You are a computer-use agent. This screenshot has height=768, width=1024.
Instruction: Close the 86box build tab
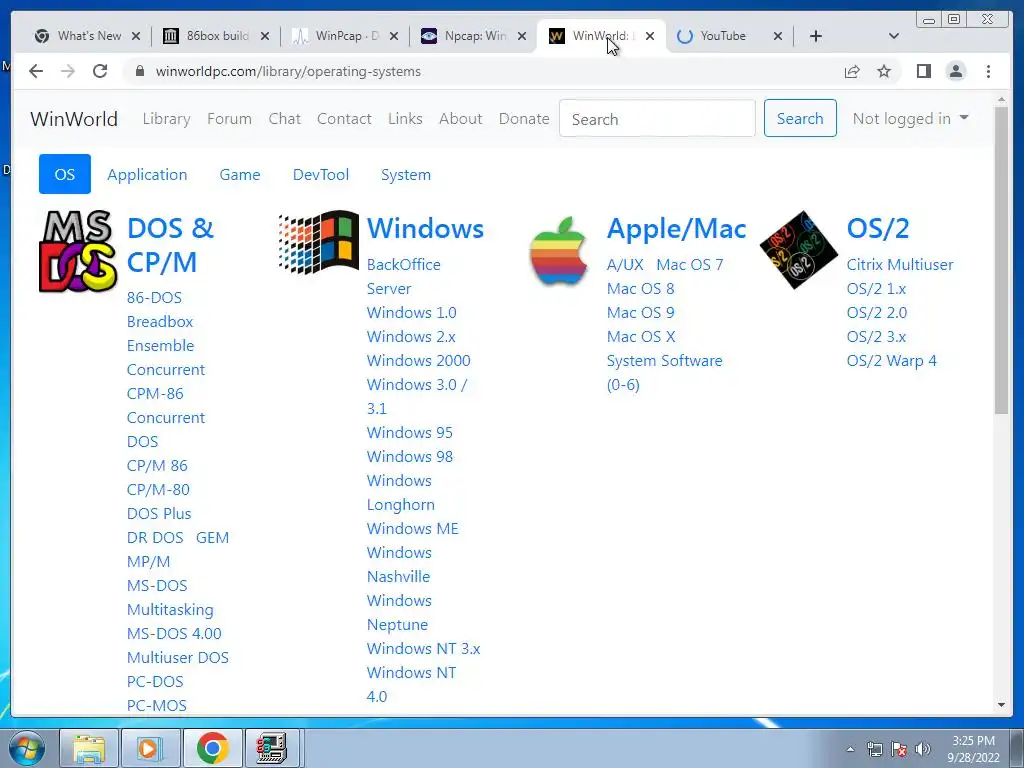[264, 36]
